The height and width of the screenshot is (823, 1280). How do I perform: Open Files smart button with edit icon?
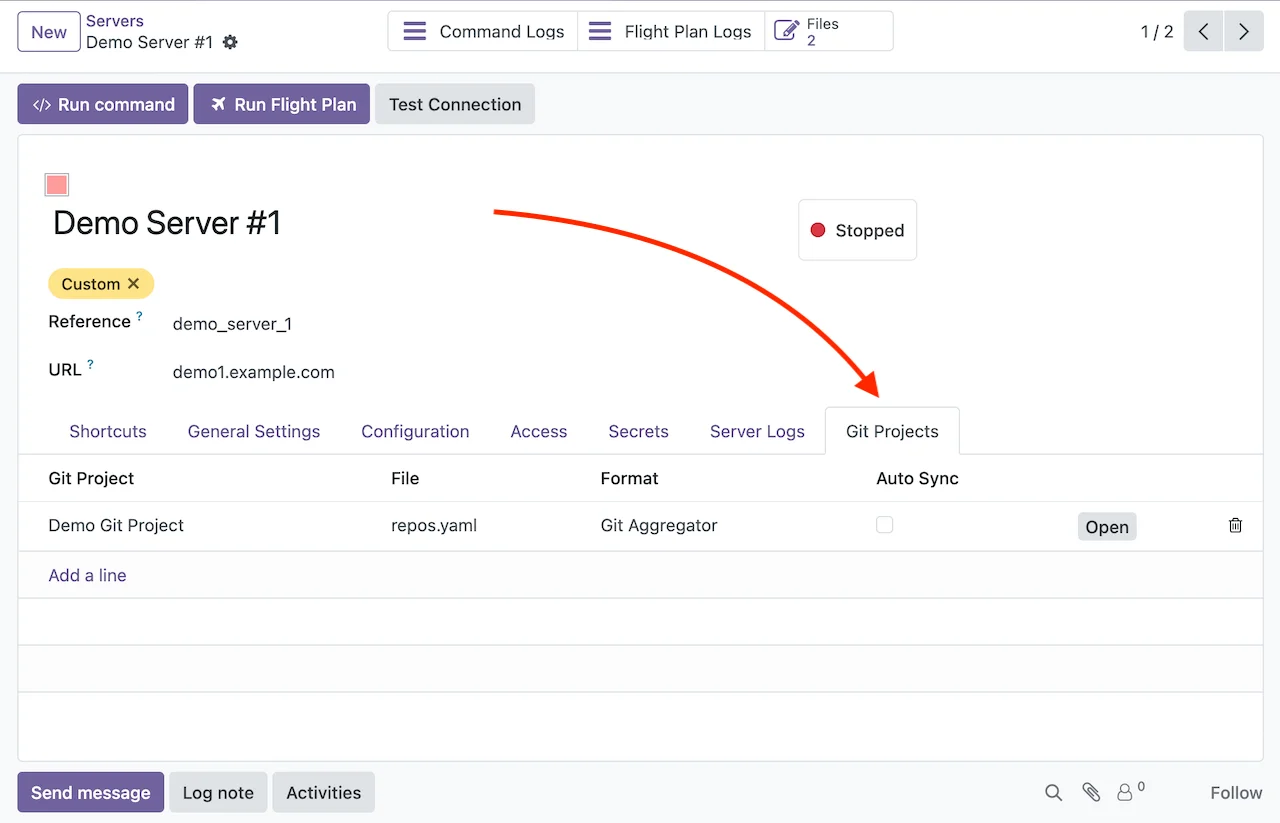(x=828, y=32)
